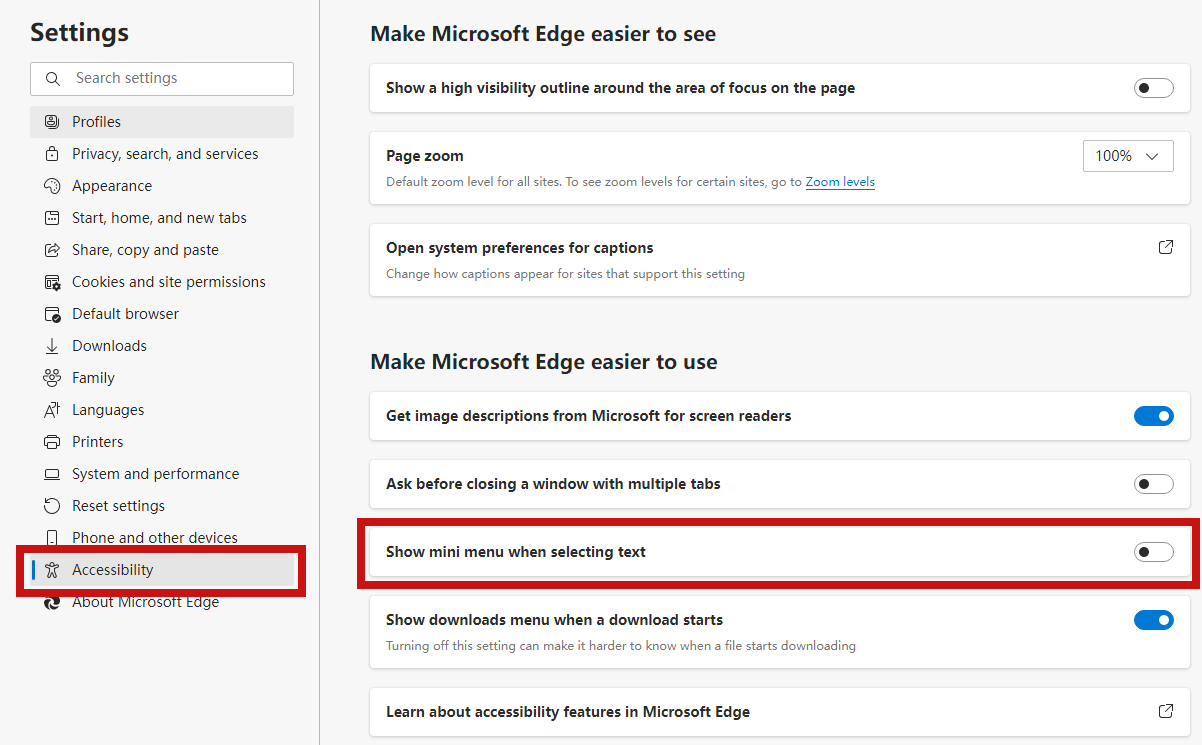Click the Reset settings circular arrow icon
This screenshot has width=1202, height=745.
coord(52,506)
